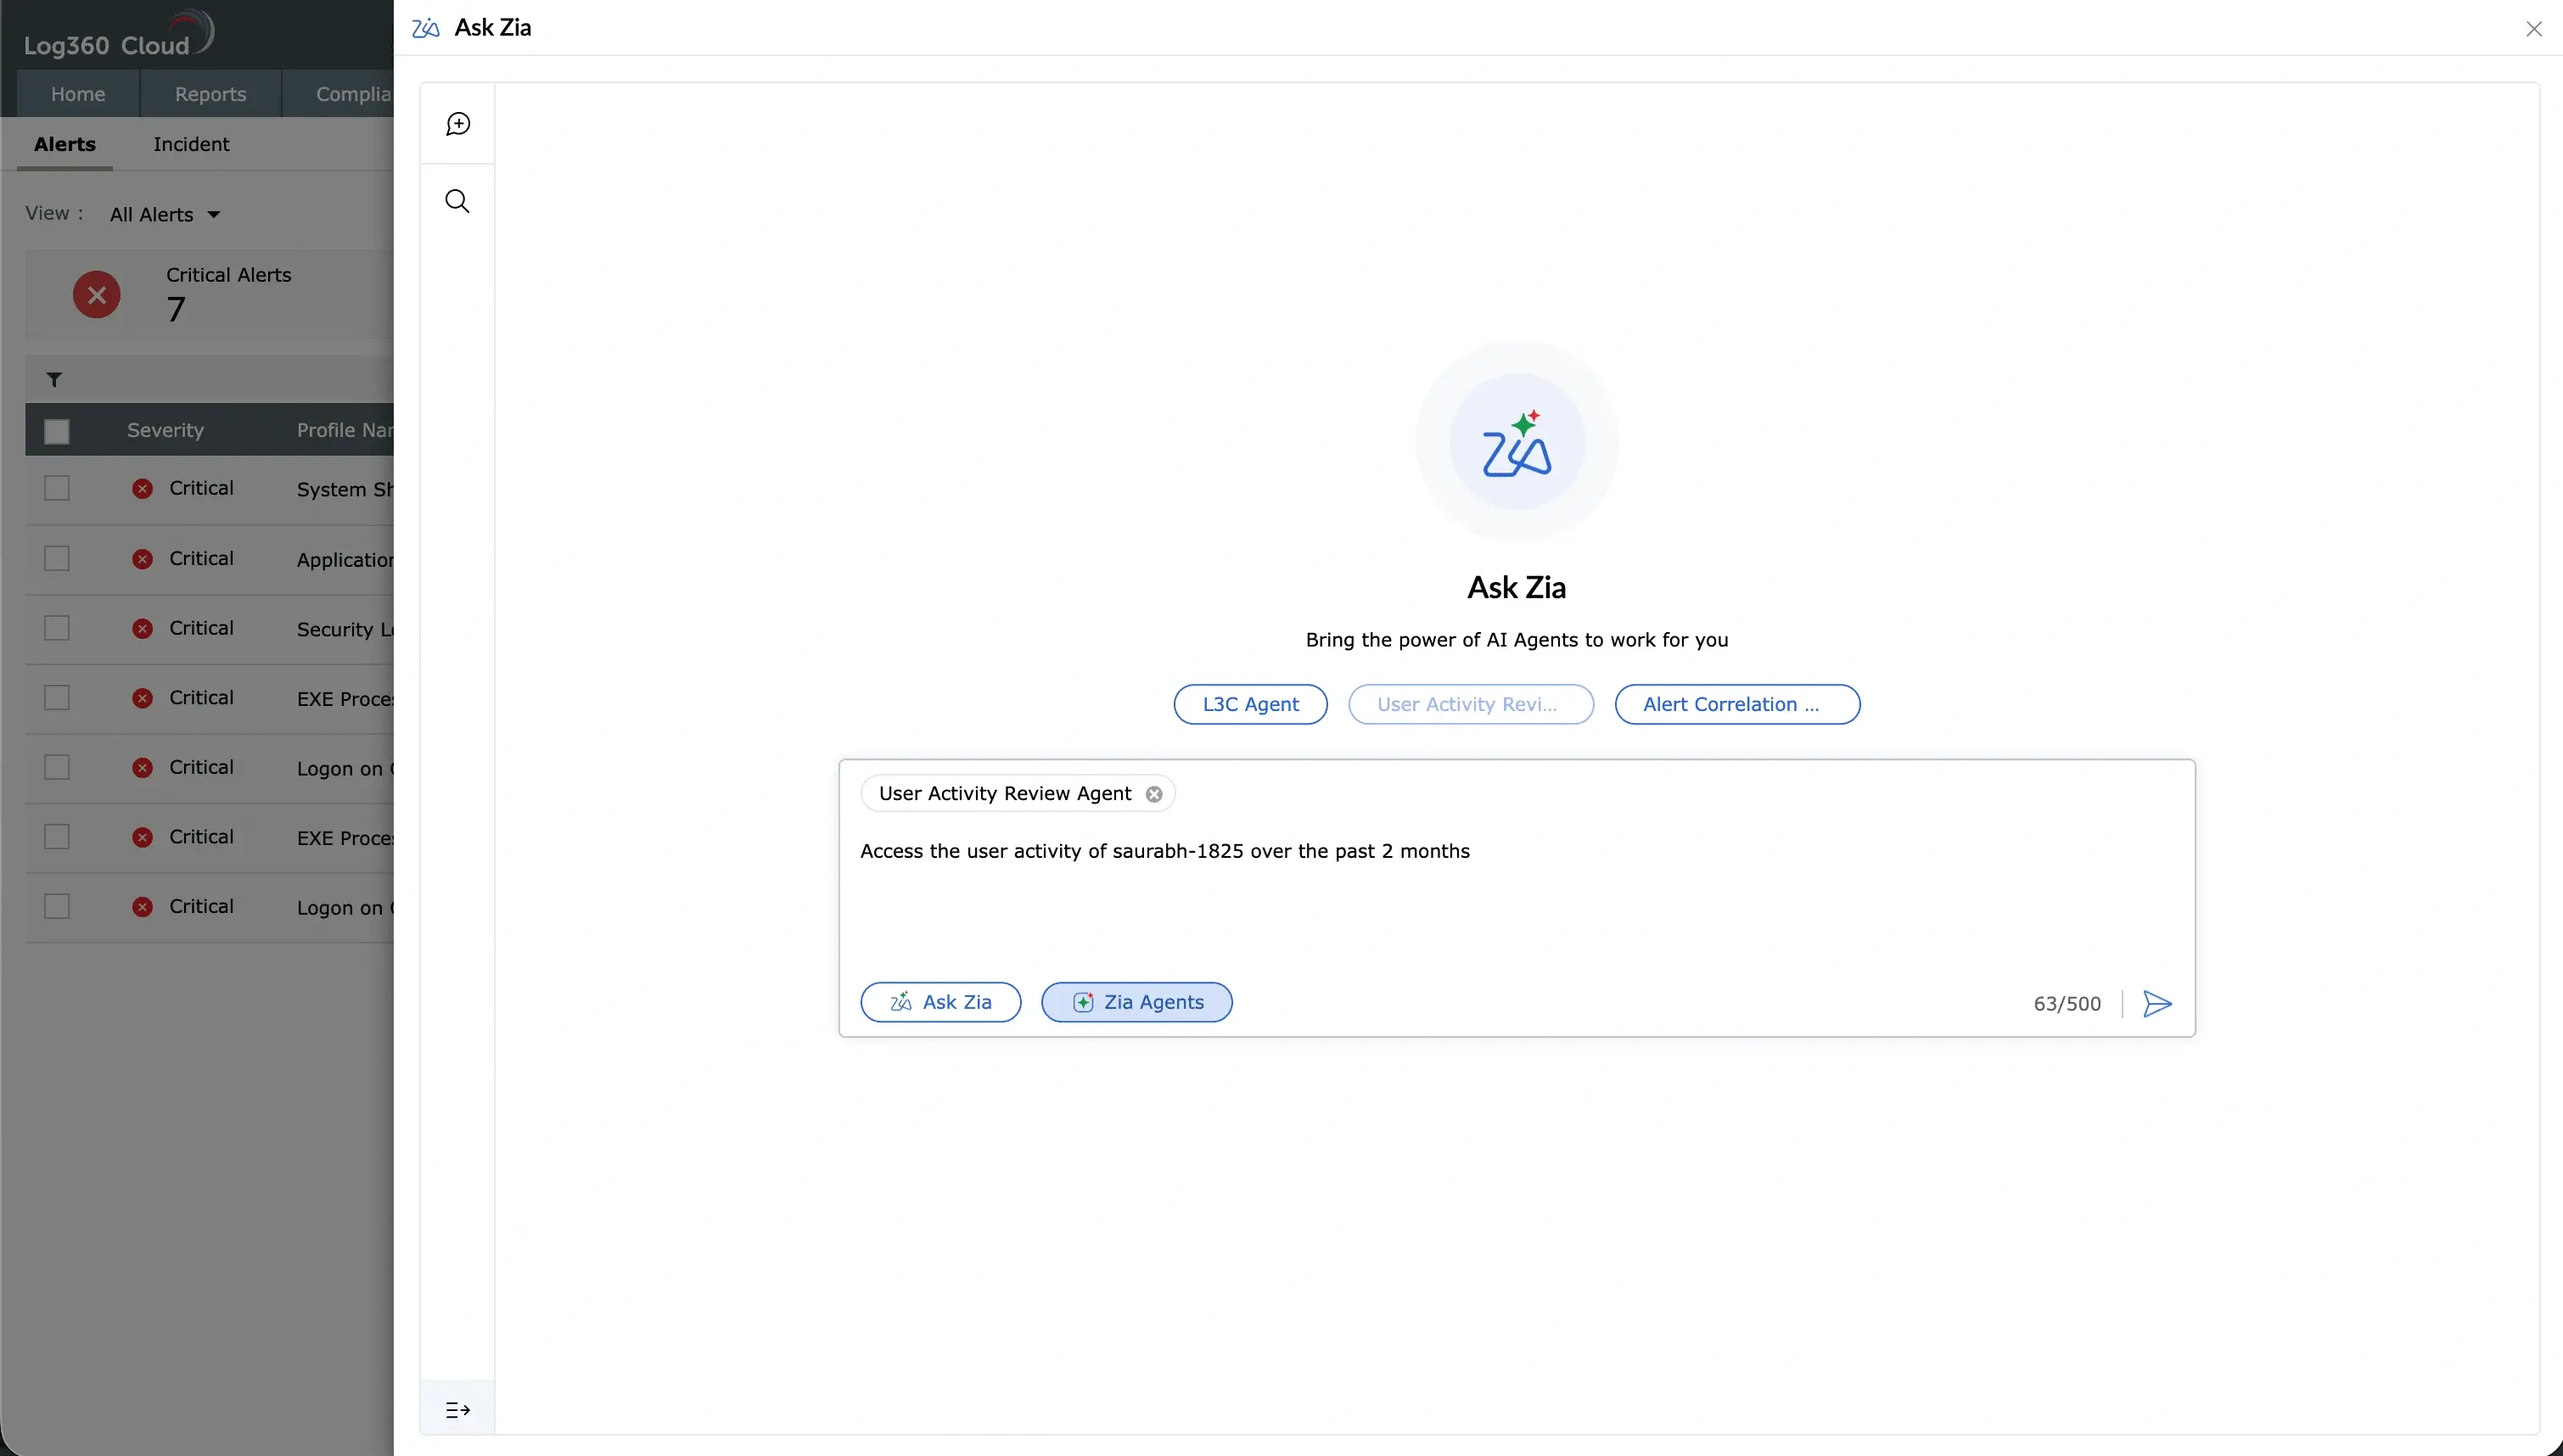Select the L3C Agent suggestion

pyautogui.click(x=1250, y=704)
